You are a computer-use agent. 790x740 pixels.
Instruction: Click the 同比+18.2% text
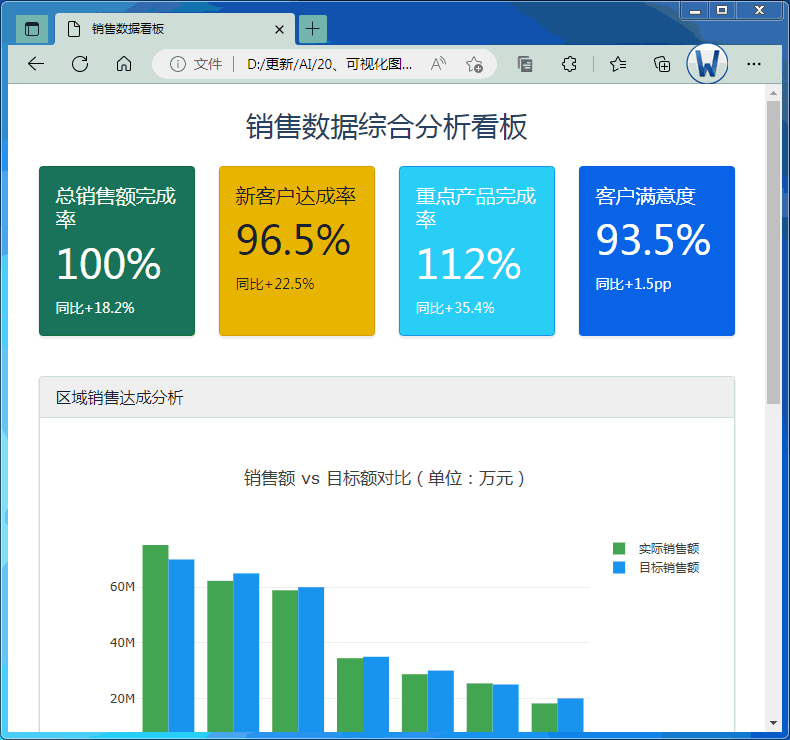95,308
